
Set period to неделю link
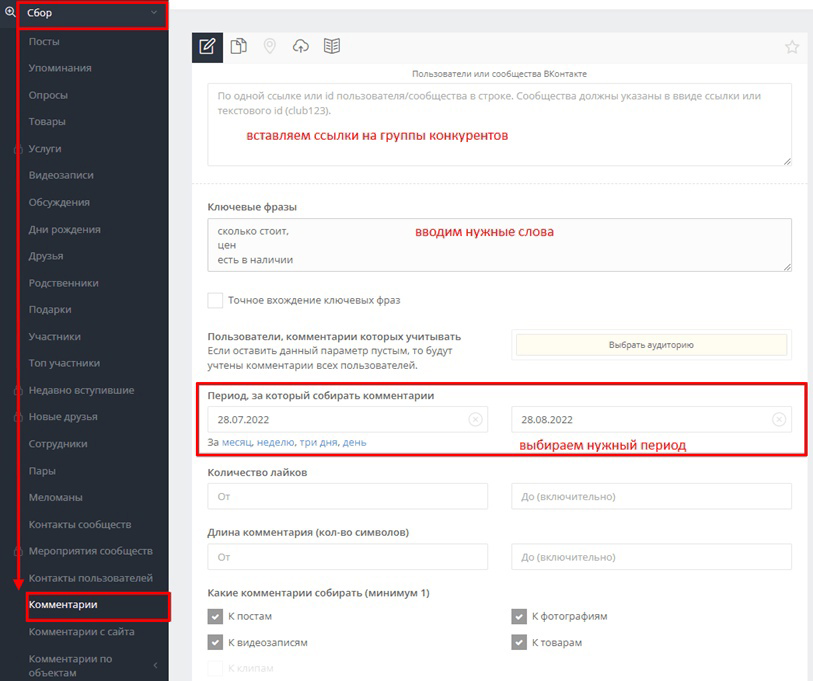(x=276, y=442)
